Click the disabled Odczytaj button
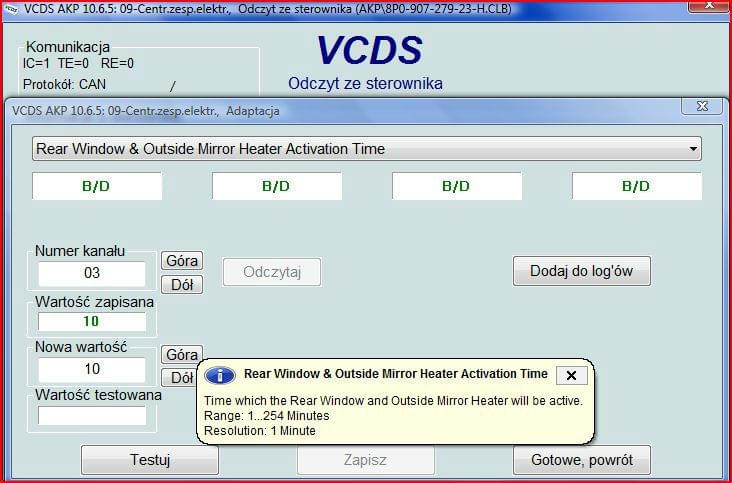The image size is (732, 483). [x=272, y=272]
